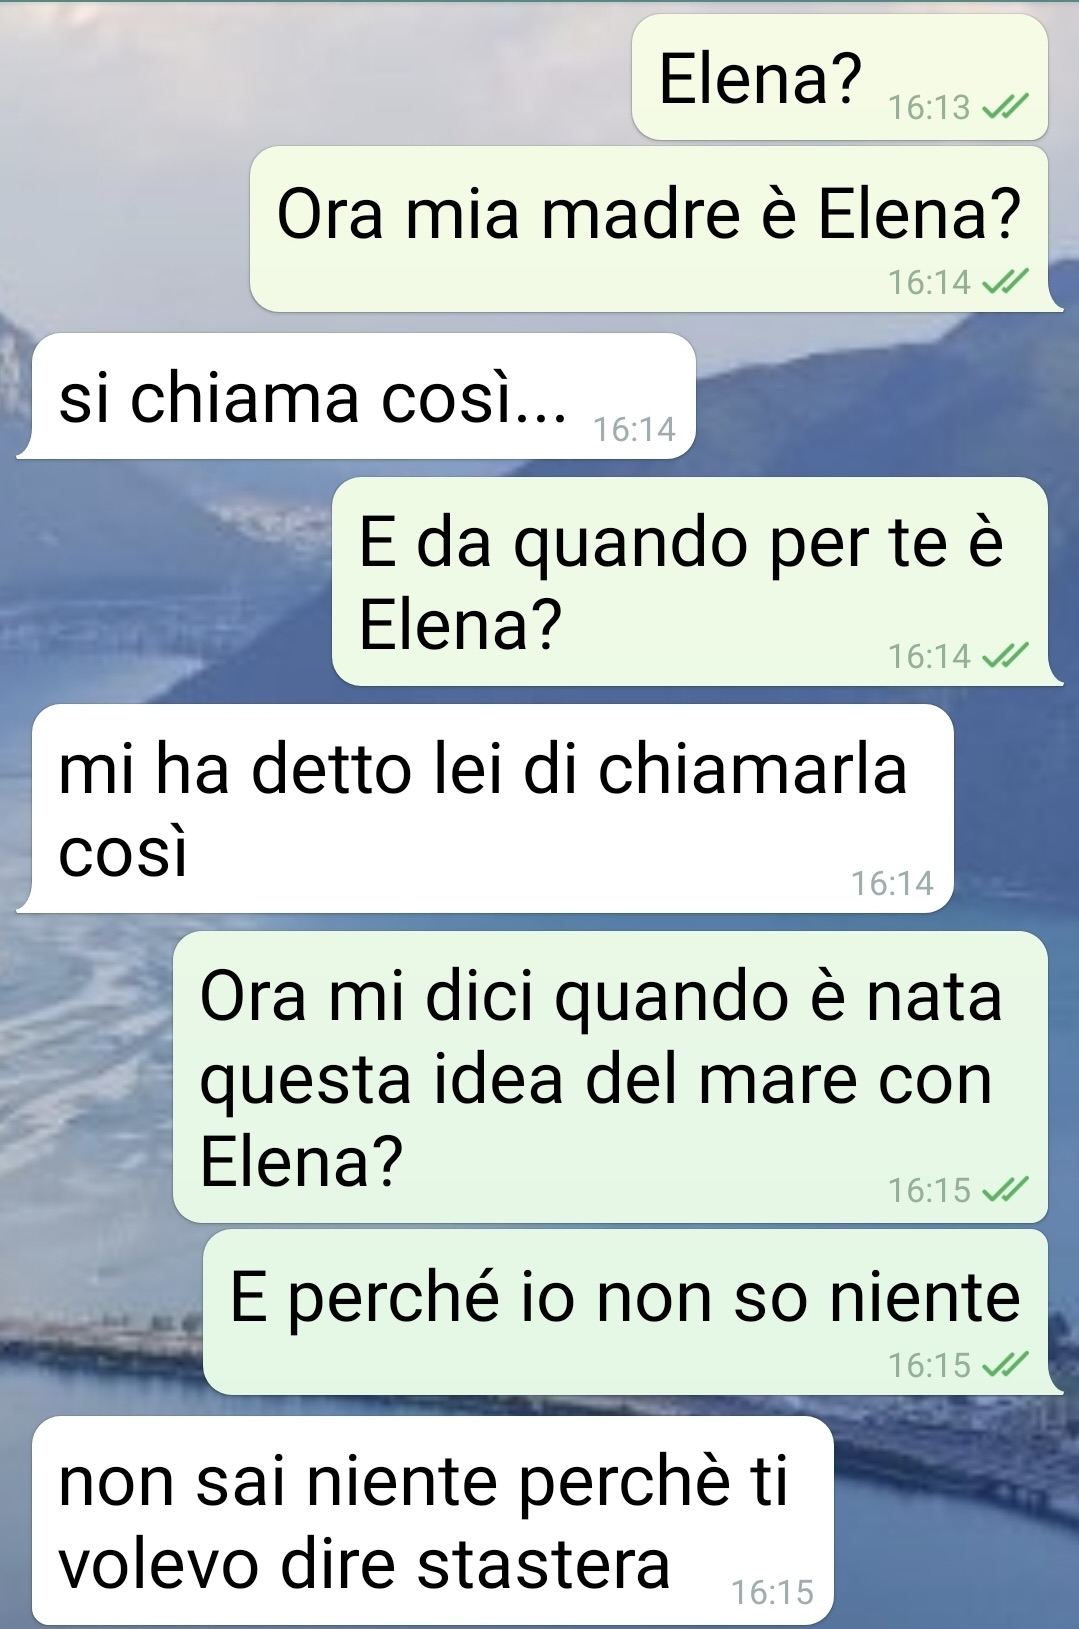Click the 16:14 timestamp on 'si chiama così...'

pyautogui.click(x=634, y=429)
